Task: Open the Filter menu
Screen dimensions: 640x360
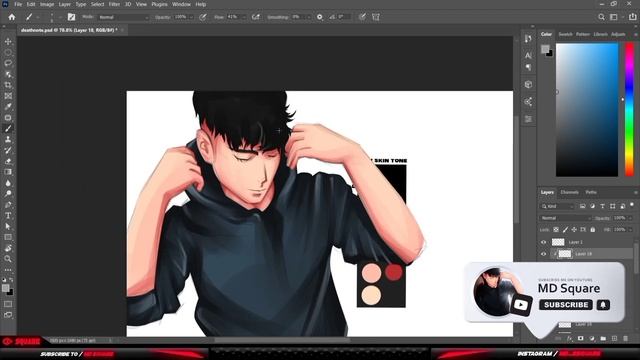Action: pos(114,4)
